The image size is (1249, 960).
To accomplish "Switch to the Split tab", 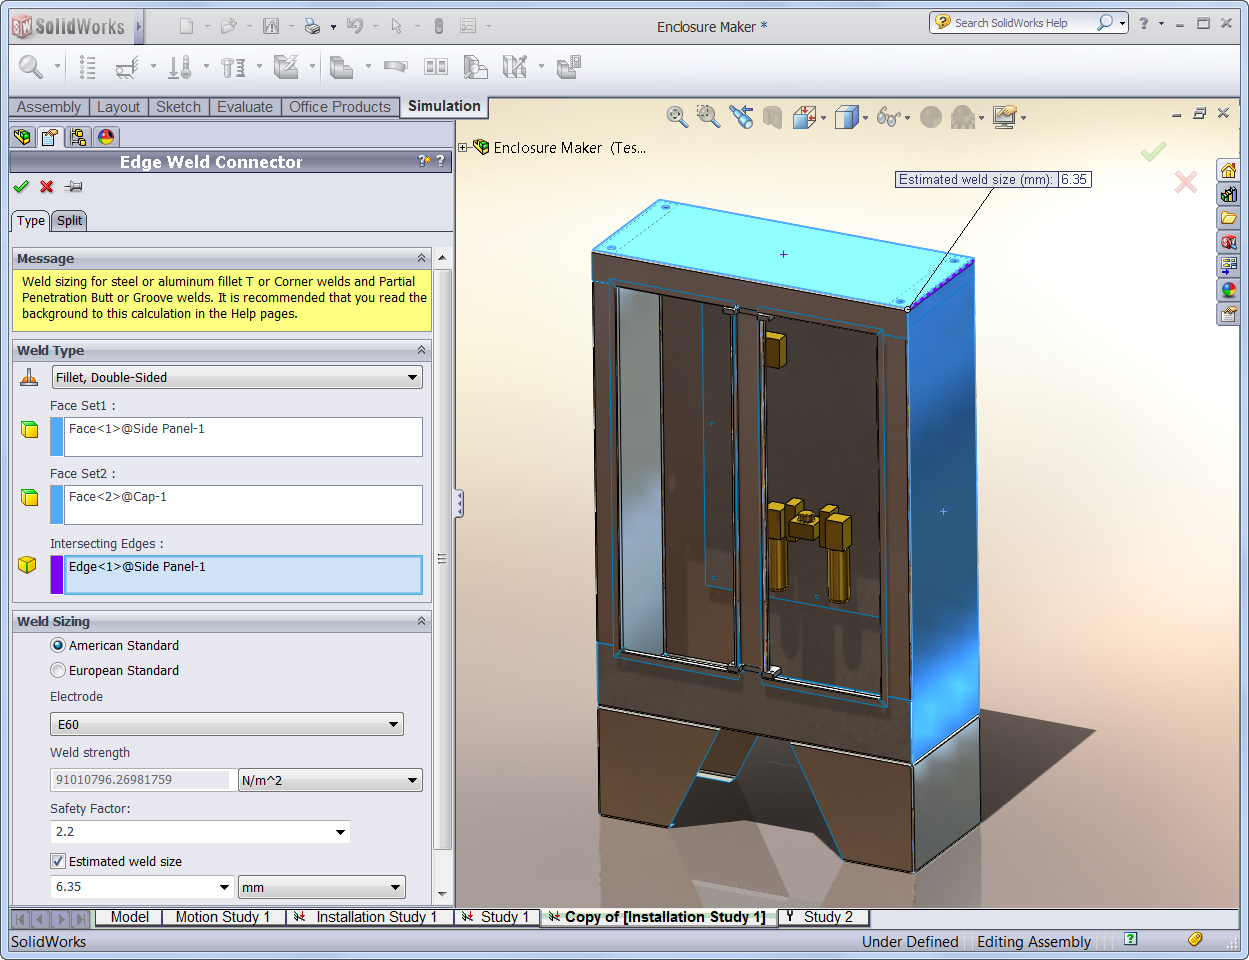I will (x=68, y=221).
